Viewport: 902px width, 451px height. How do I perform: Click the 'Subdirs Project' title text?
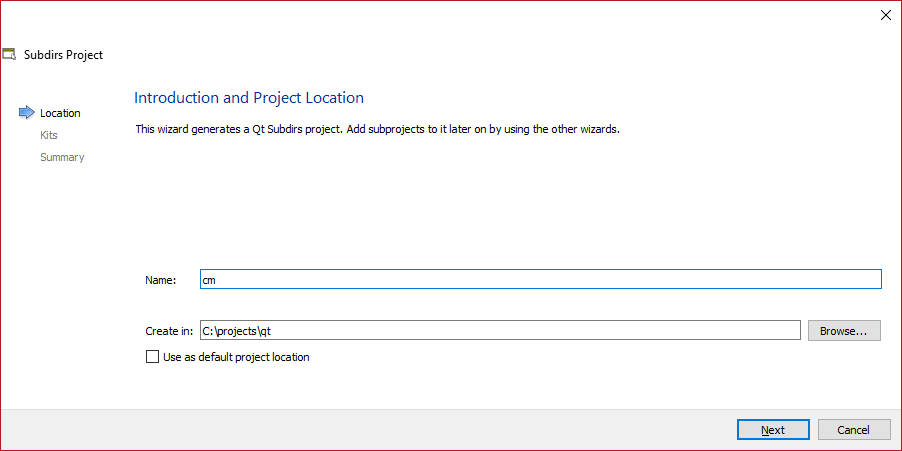(x=64, y=55)
